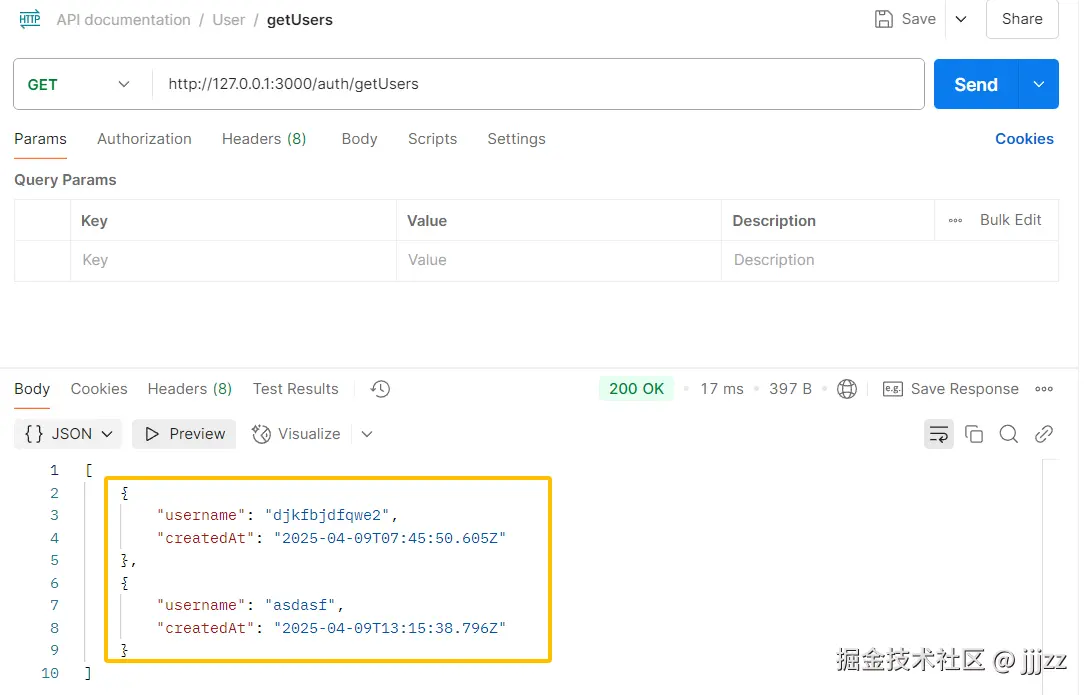Copy response body to clipboard

[x=974, y=434]
